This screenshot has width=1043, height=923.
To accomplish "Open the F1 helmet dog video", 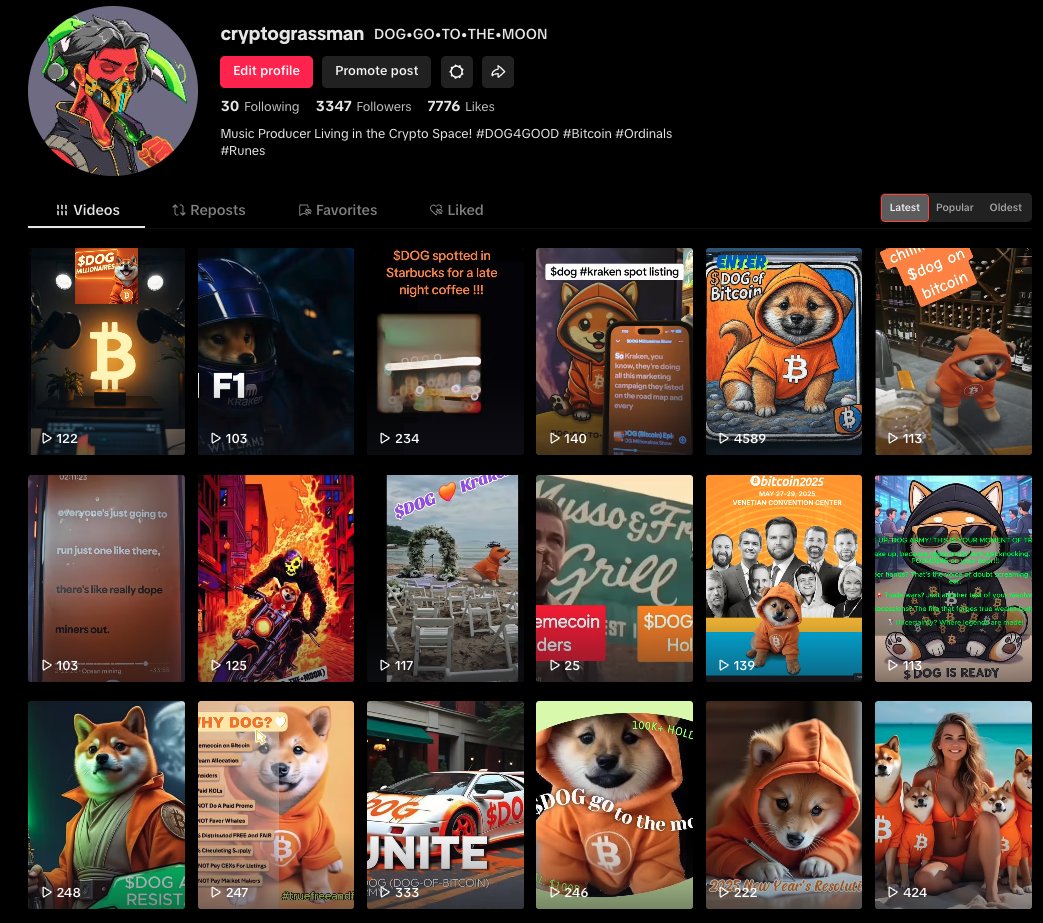I will [276, 352].
